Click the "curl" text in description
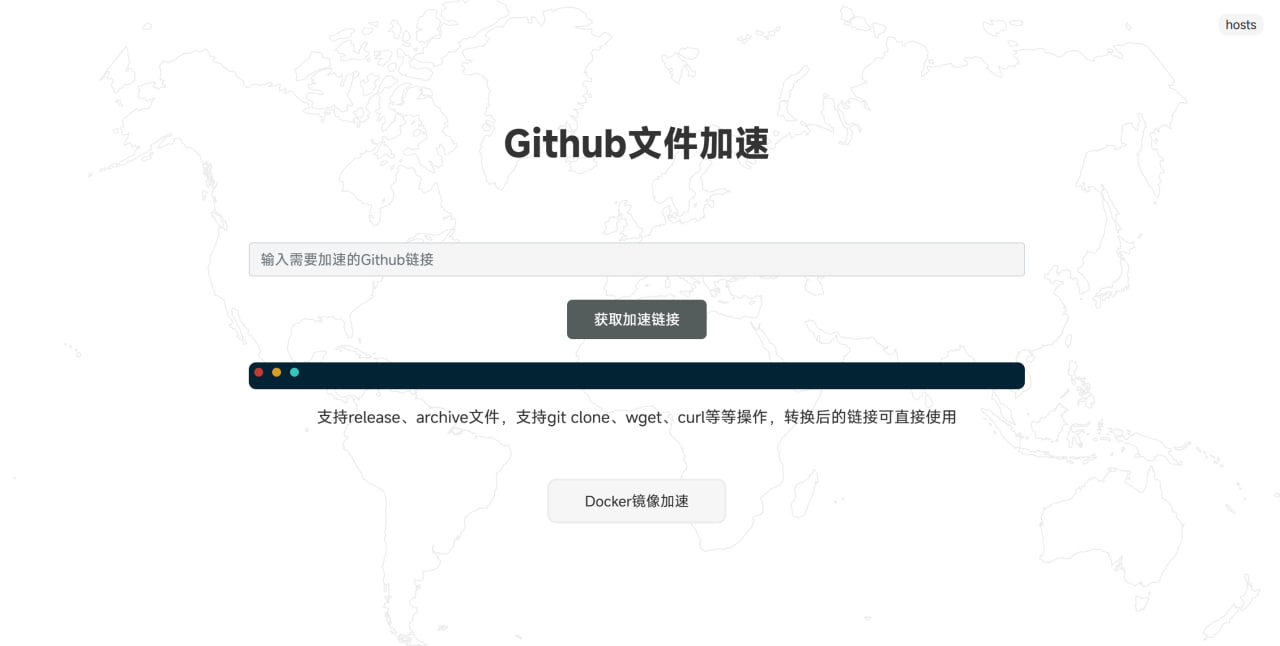 pos(691,418)
